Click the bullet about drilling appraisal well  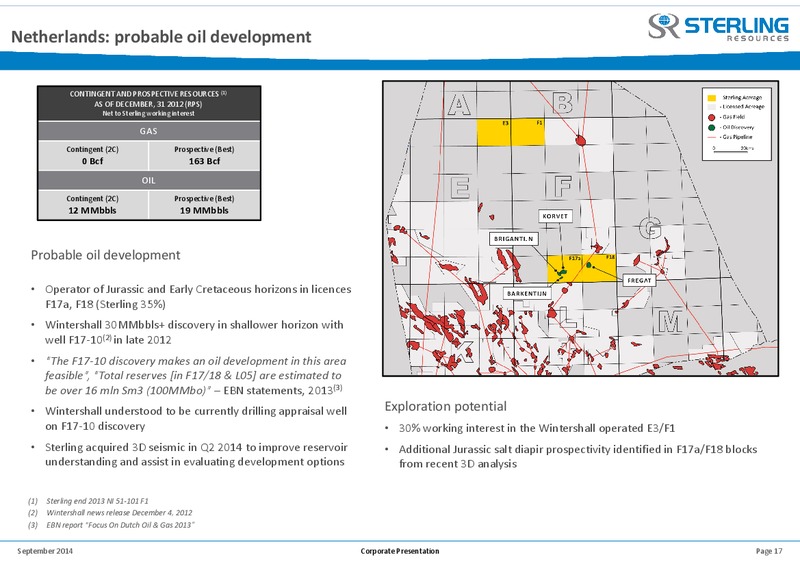click(x=196, y=419)
